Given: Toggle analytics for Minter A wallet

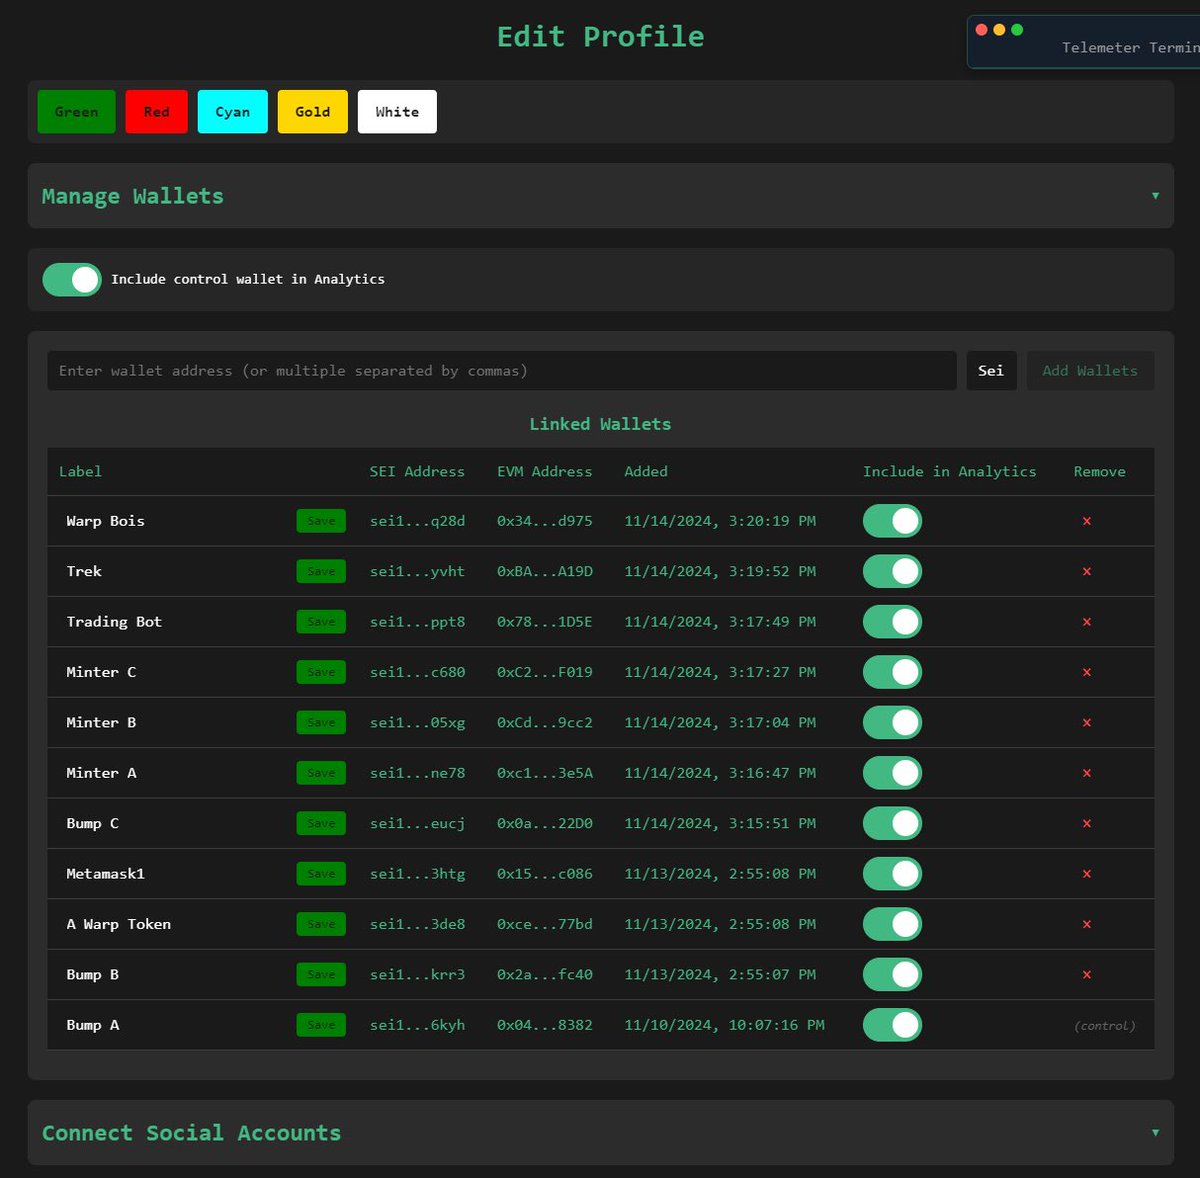Looking at the screenshot, I should point(892,773).
